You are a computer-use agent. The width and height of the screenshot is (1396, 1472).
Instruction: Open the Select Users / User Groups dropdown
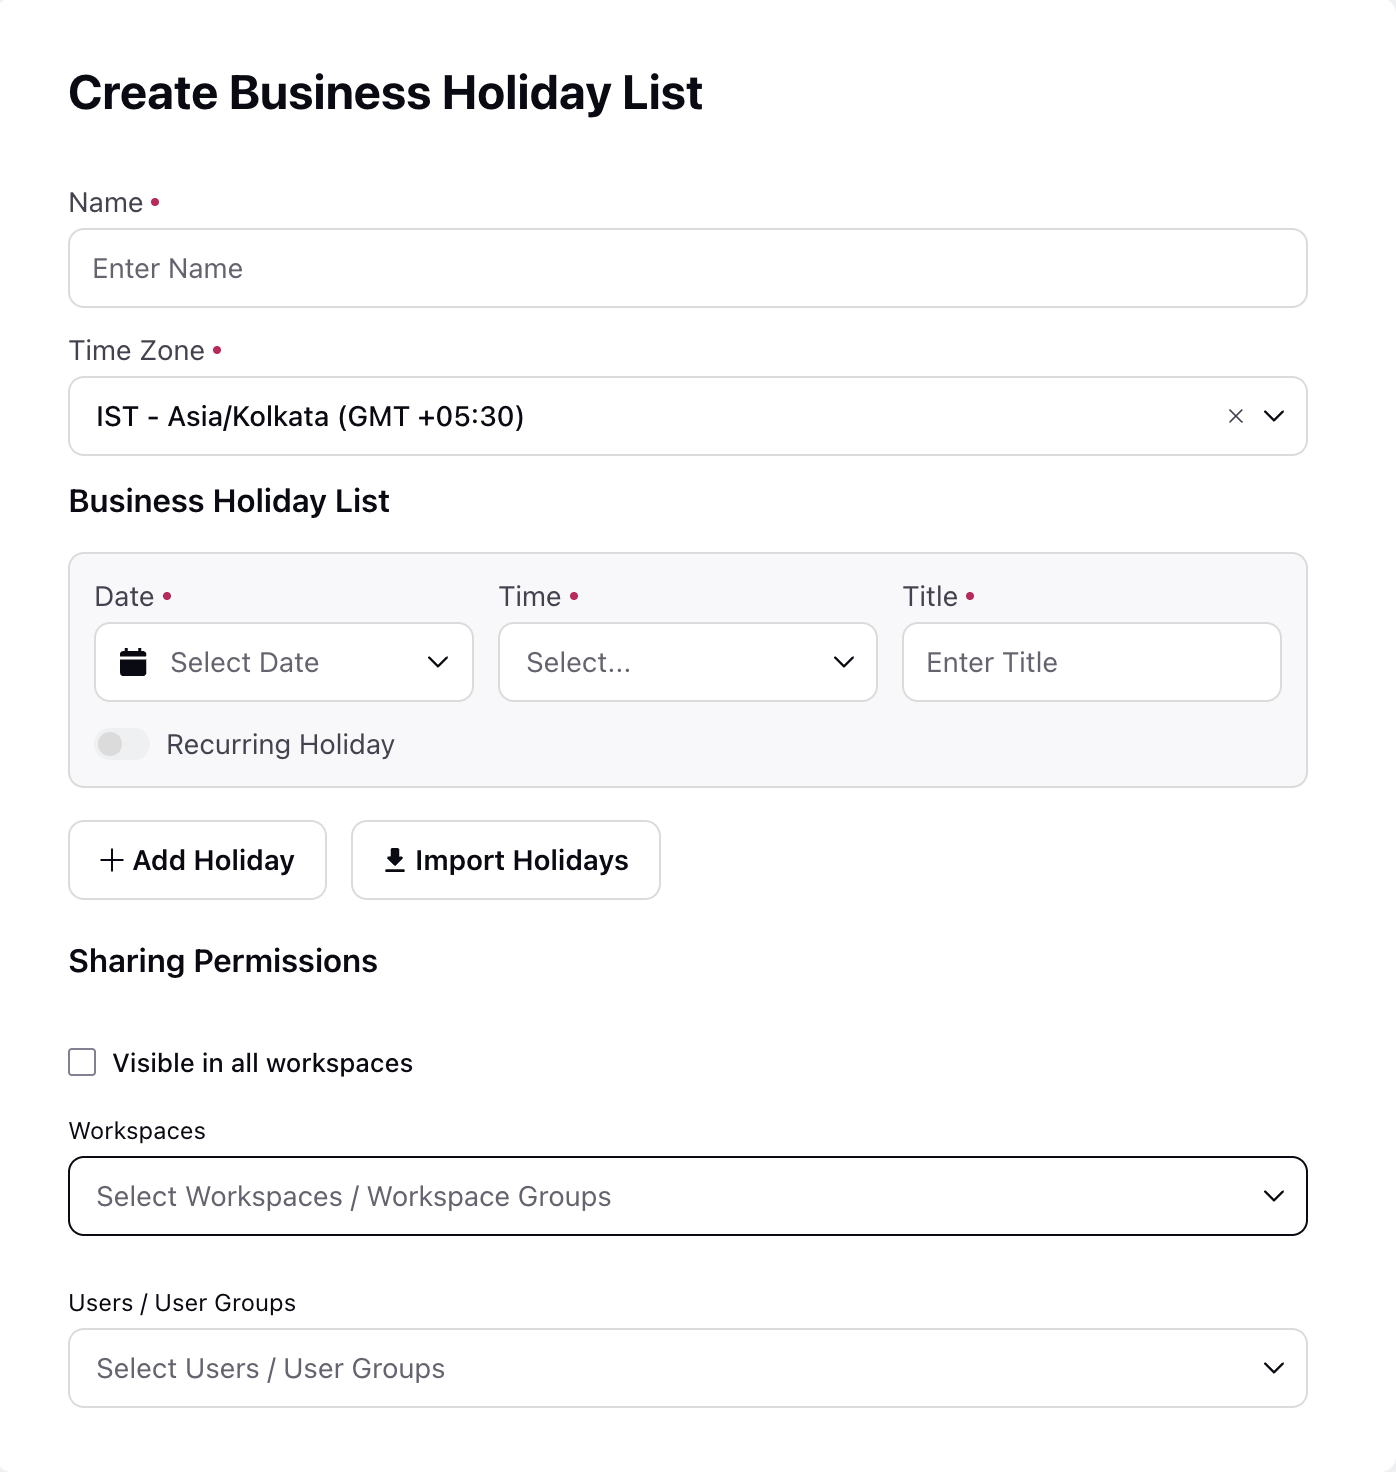(x=688, y=1368)
